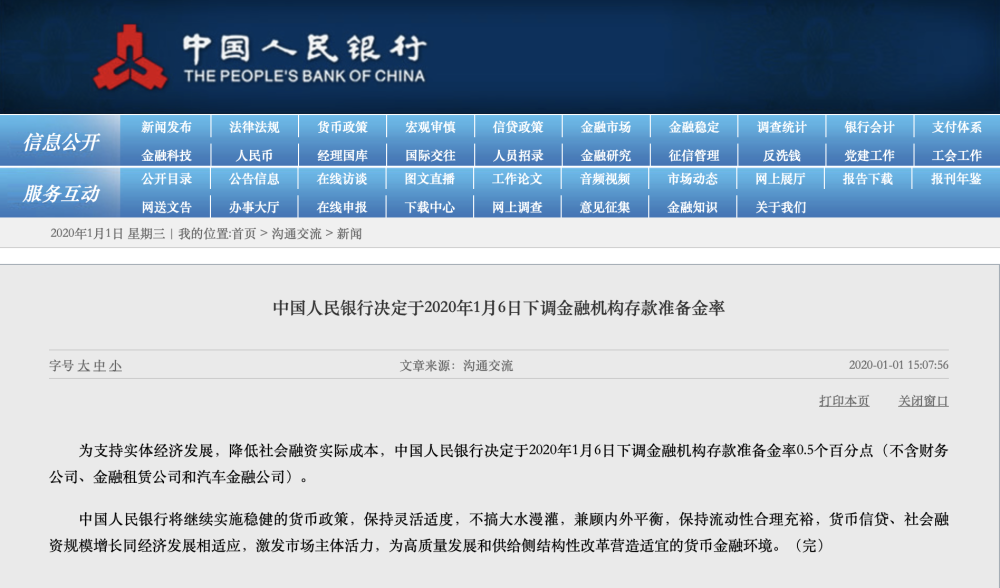The height and width of the screenshot is (588, 1000).
Task: Set font size to 小
Action: click(x=115, y=366)
